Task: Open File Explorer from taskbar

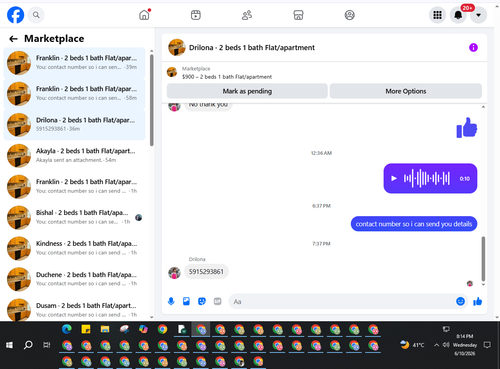Action: pos(105,329)
